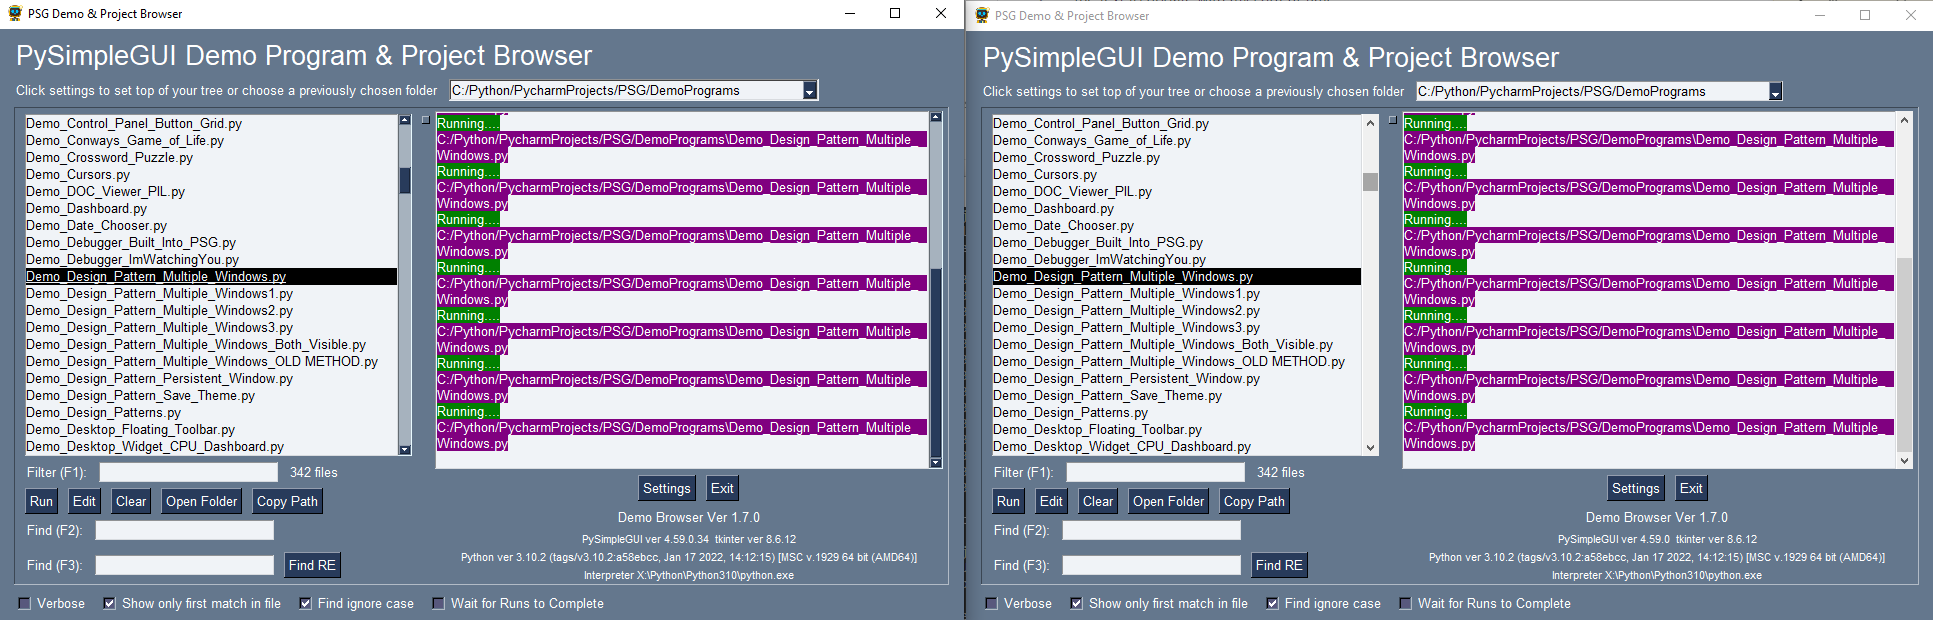
Task: Click Copy Path button in right window
Action: 1254,501
